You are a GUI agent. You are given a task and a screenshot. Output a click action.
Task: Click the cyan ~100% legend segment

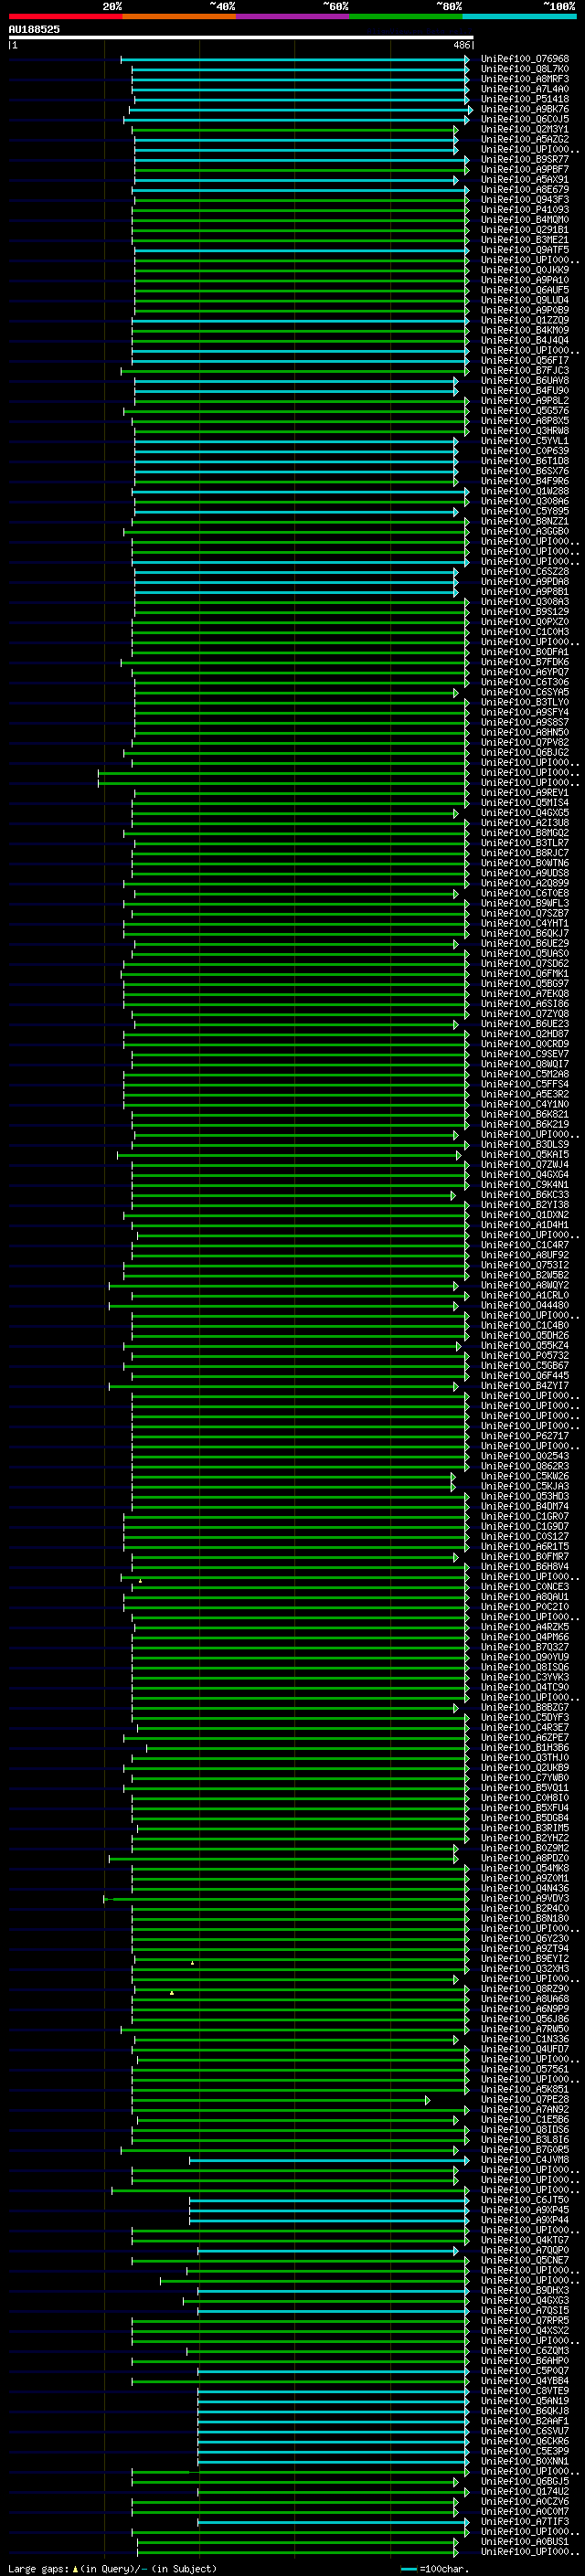(x=518, y=16)
